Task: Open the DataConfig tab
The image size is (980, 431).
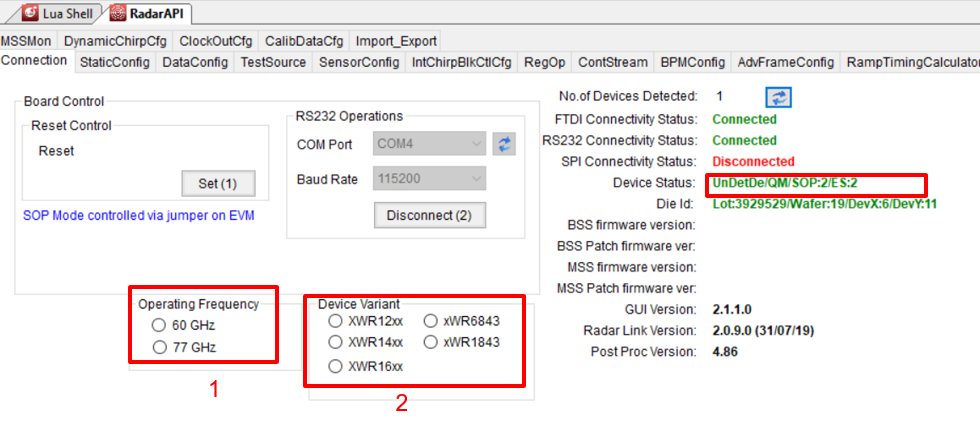Action: [194, 62]
